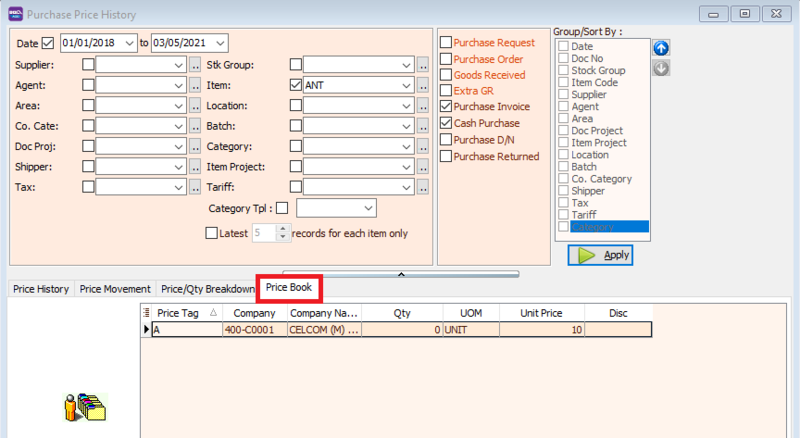The height and width of the screenshot is (438, 800).
Task: Click the Purchase Price History window icon
Action: point(12,14)
